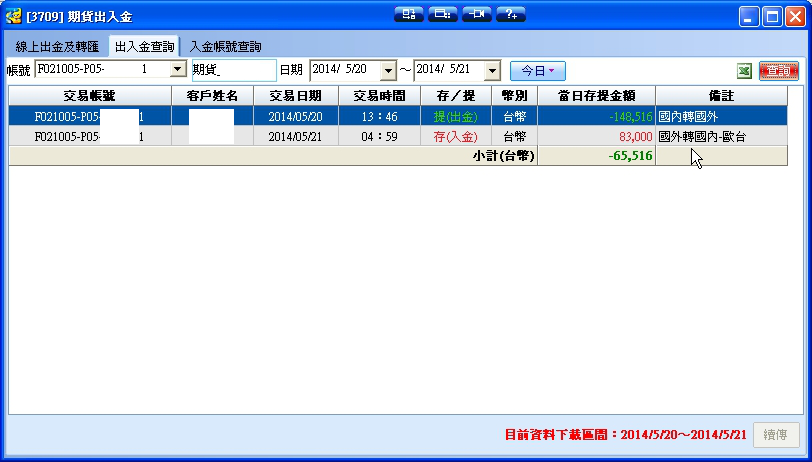The height and width of the screenshot is (462, 812).
Task: Click into the 期貨 text field
Action: [x=234, y=70]
